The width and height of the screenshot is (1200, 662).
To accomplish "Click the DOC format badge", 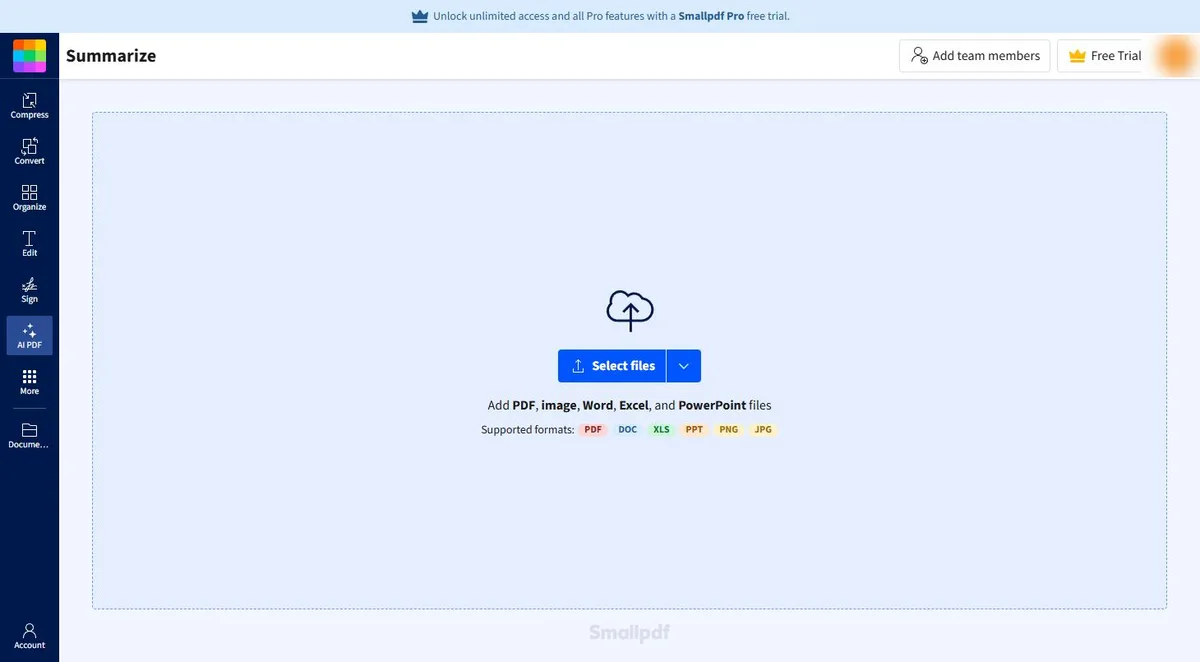I will (627, 430).
